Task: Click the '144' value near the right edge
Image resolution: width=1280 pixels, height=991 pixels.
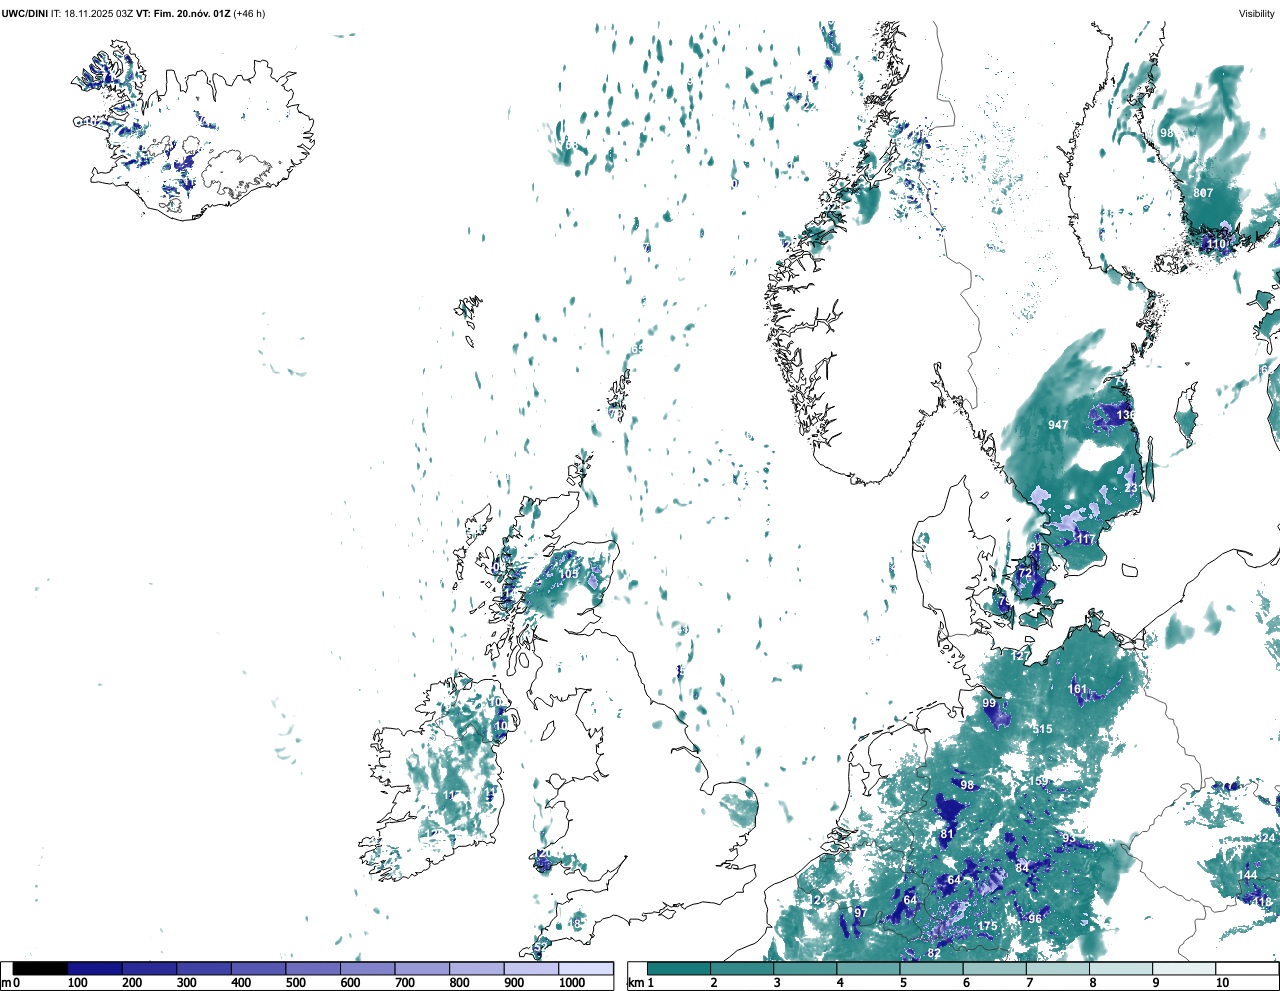Action: tap(1247, 875)
